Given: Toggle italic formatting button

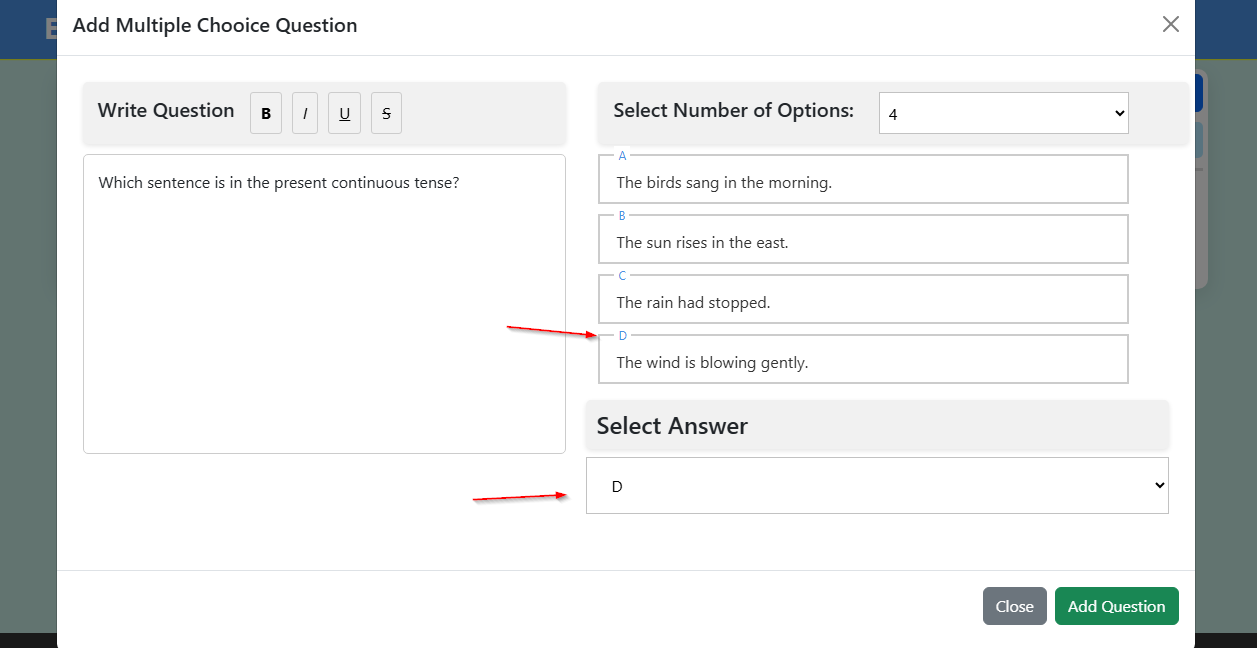Looking at the screenshot, I should click(x=305, y=113).
